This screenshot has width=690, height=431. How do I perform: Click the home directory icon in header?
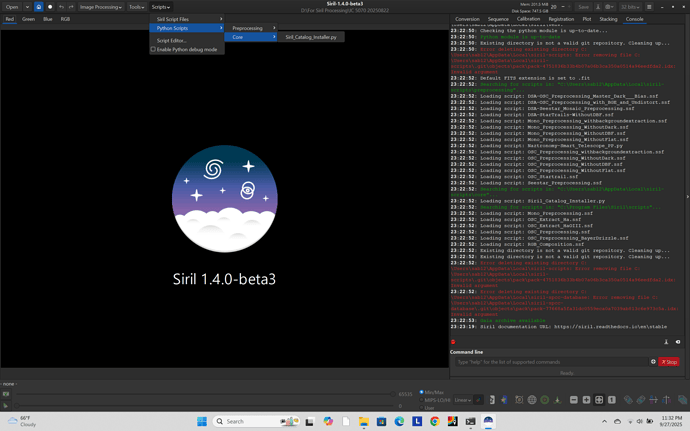pyautogui.click(x=39, y=7)
